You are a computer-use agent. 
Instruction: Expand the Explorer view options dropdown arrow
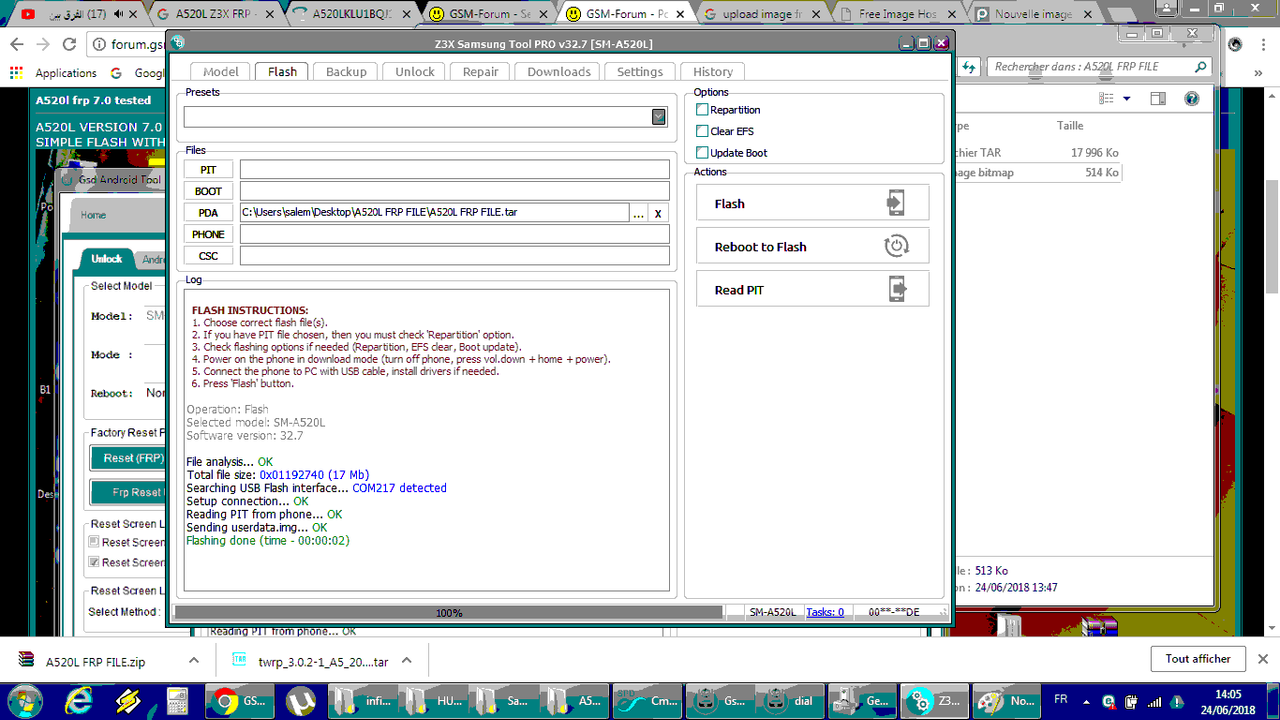1127,98
